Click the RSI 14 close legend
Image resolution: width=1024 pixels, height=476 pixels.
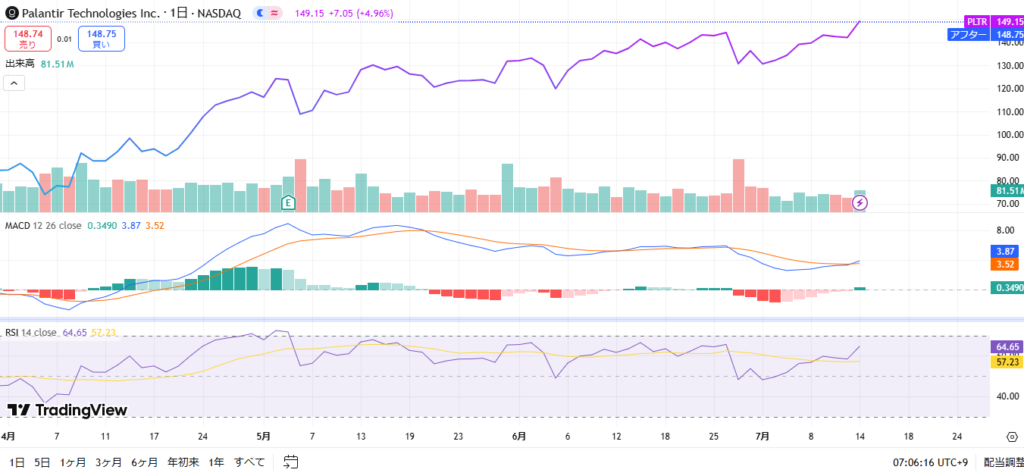pos(31,332)
